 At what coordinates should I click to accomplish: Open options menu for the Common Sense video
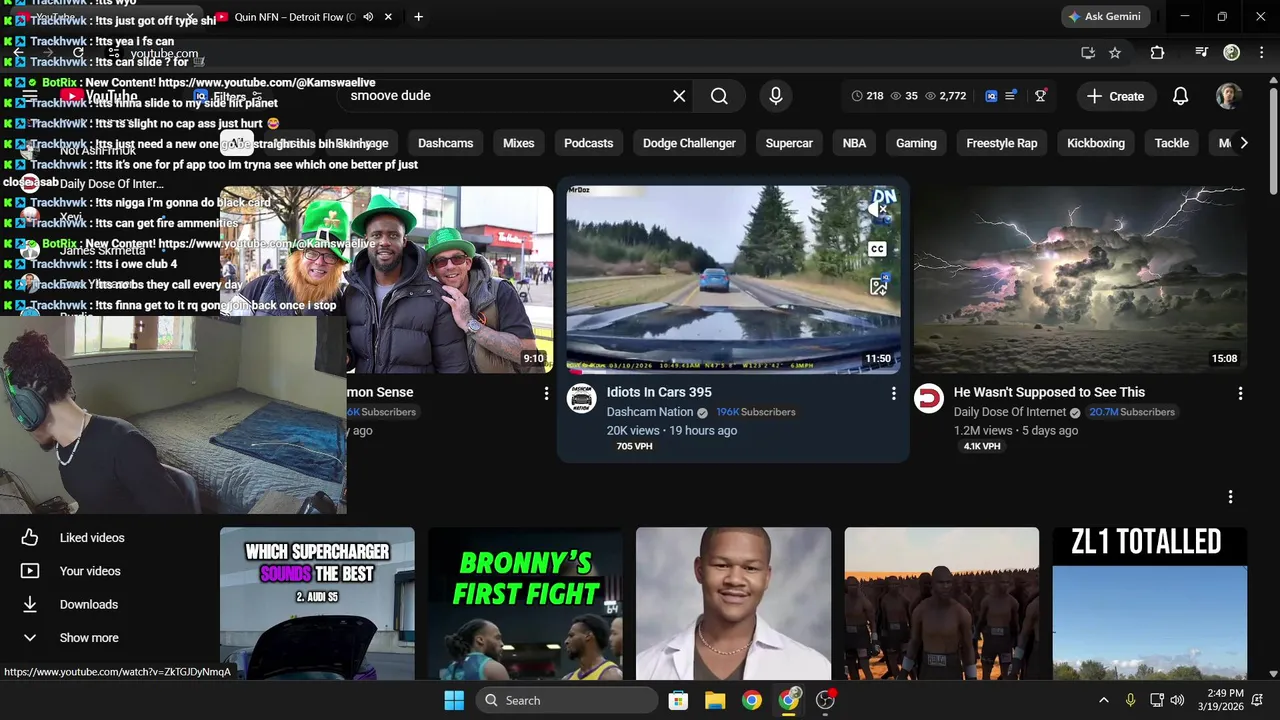click(x=546, y=394)
